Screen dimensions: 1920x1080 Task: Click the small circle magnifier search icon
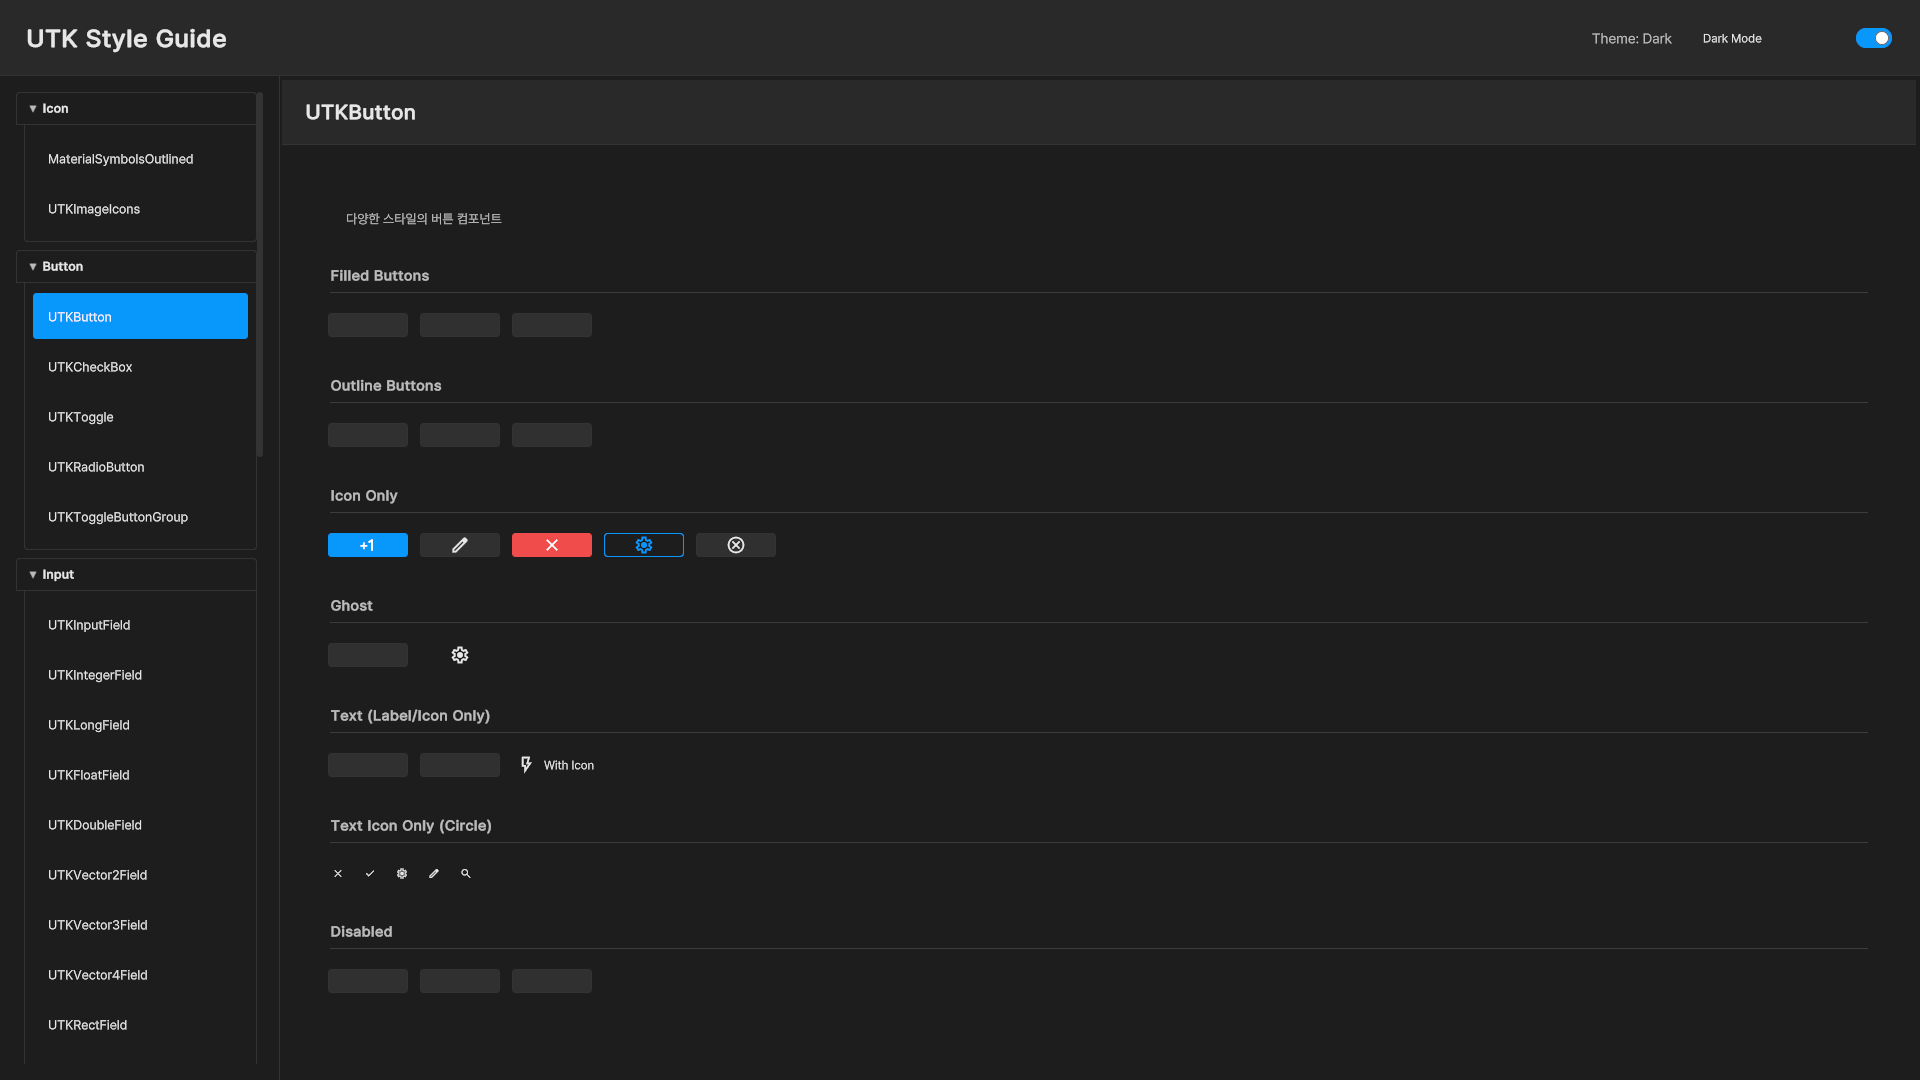pyautogui.click(x=465, y=873)
